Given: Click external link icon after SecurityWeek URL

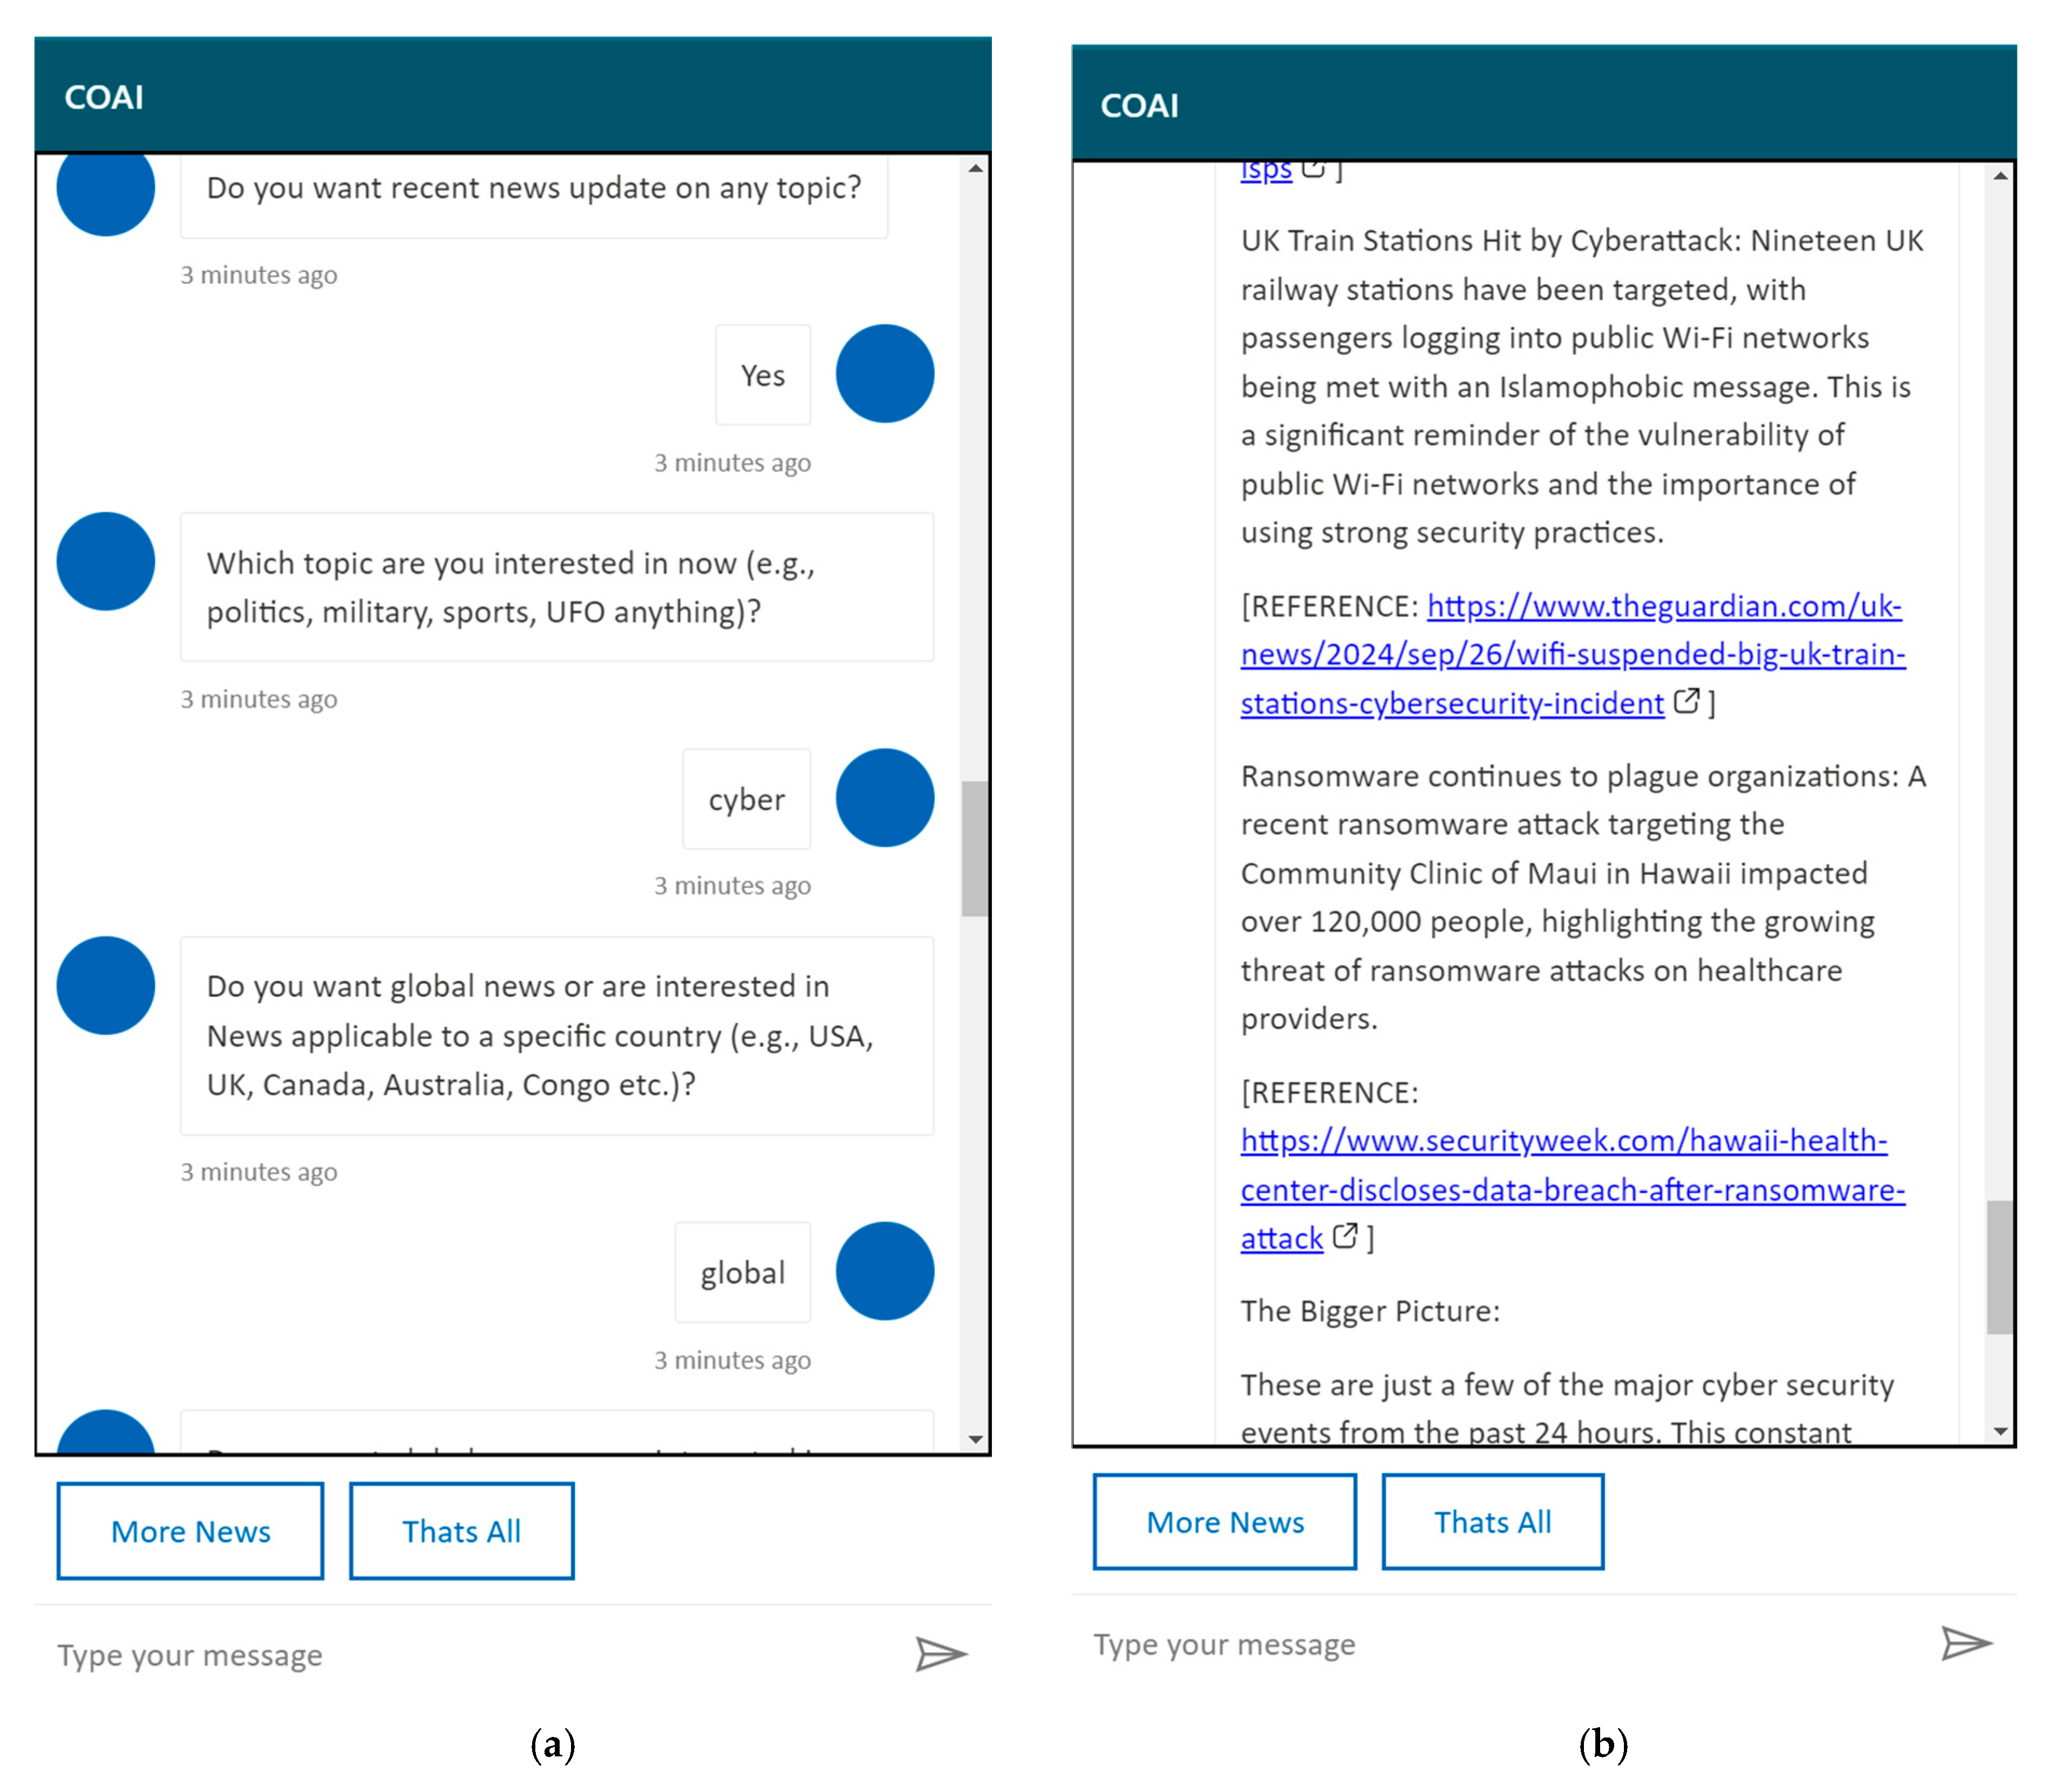Looking at the screenshot, I should [1345, 1236].
